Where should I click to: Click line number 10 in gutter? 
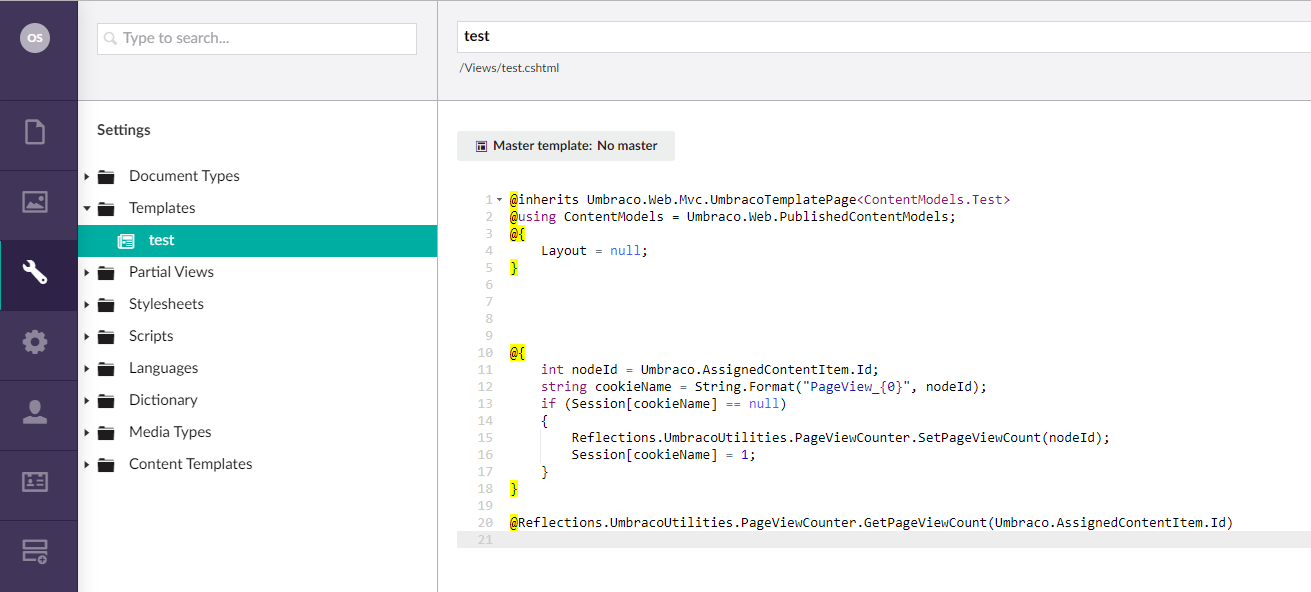[486, 353]
